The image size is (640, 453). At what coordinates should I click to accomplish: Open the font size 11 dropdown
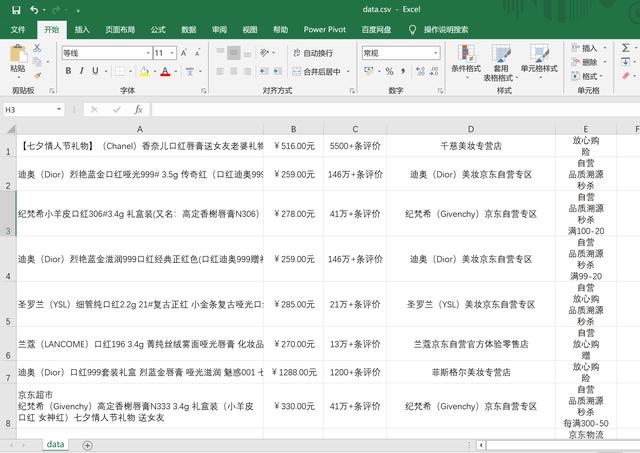click(x=173, y=53)
